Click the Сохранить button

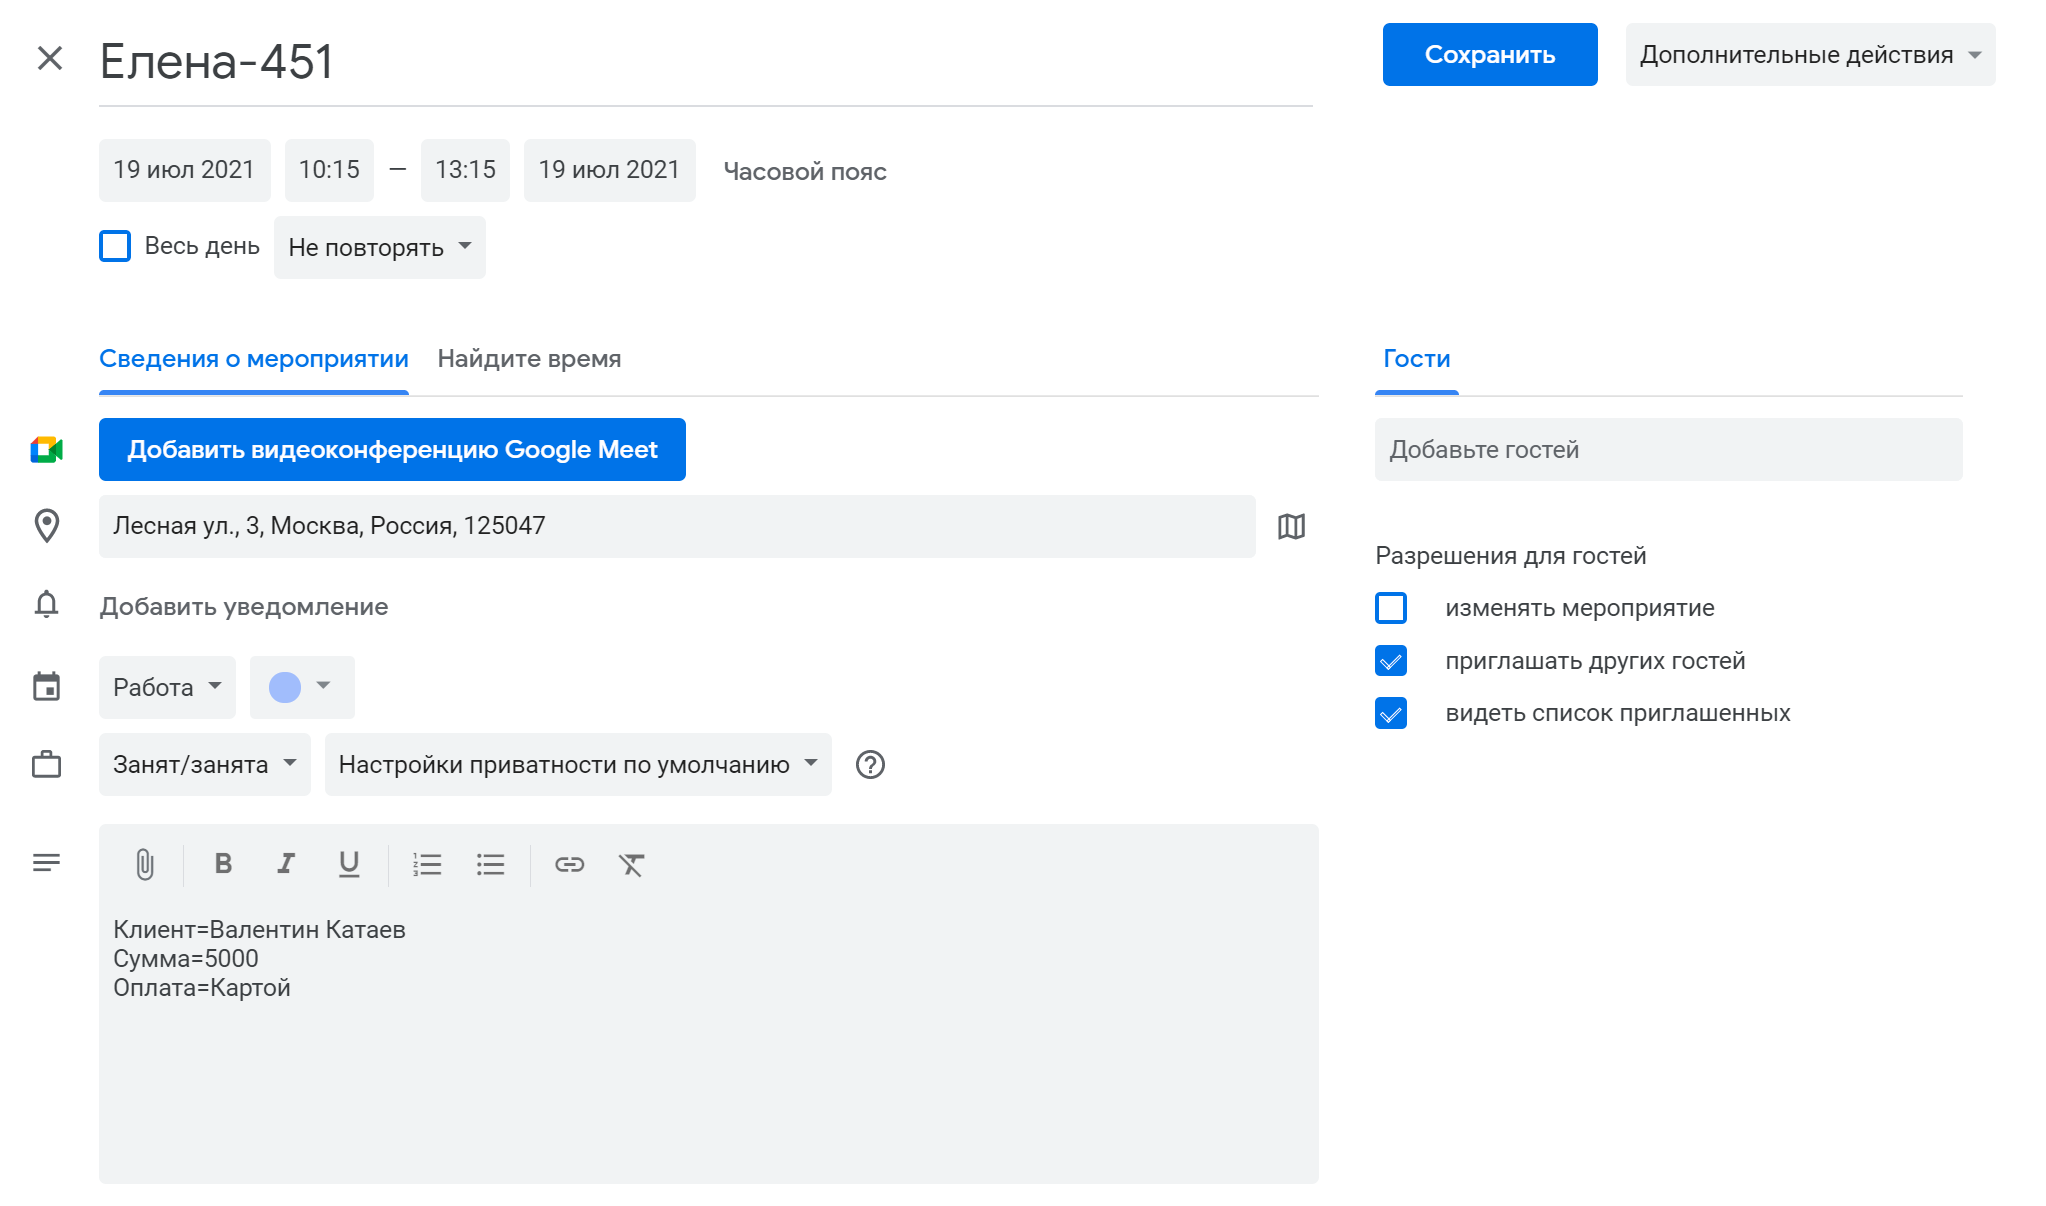point(1490,55)
